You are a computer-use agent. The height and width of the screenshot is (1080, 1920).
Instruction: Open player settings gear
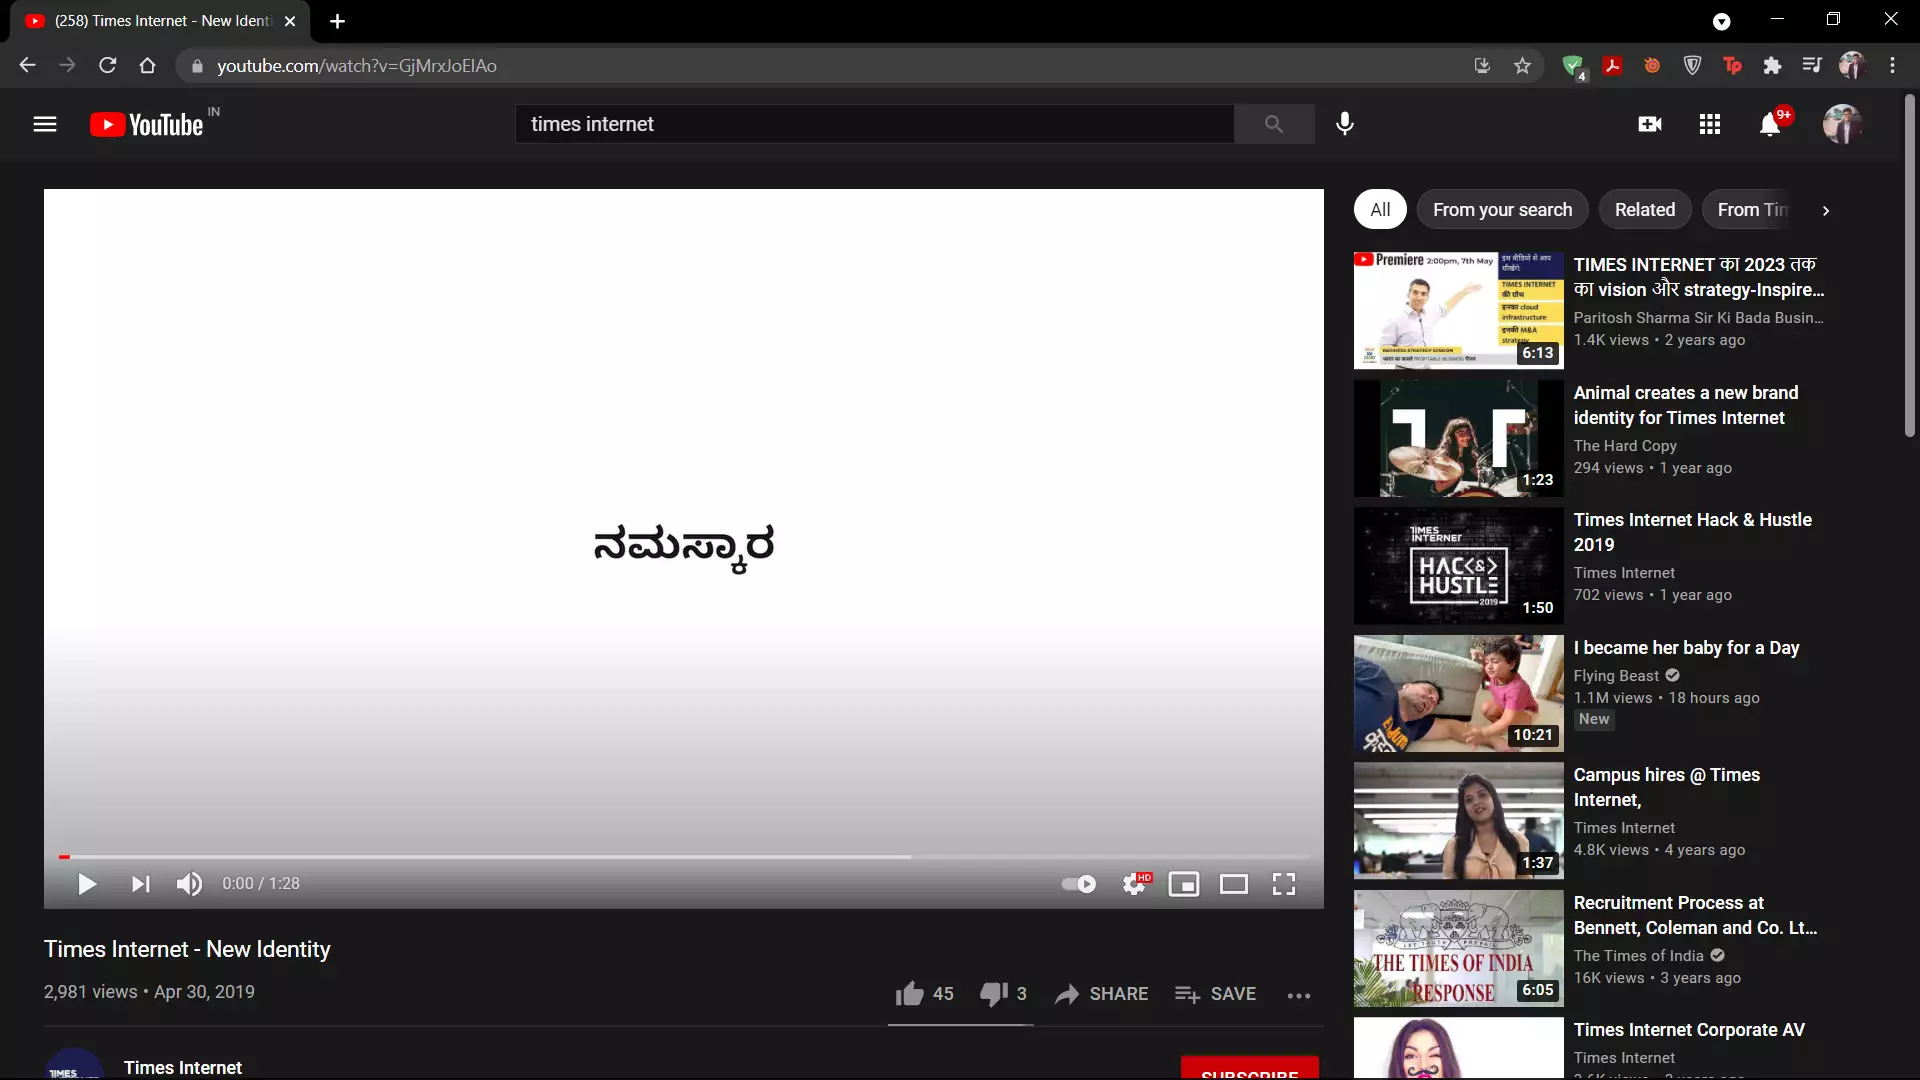pyautogui.click(x=1134, y=884)
